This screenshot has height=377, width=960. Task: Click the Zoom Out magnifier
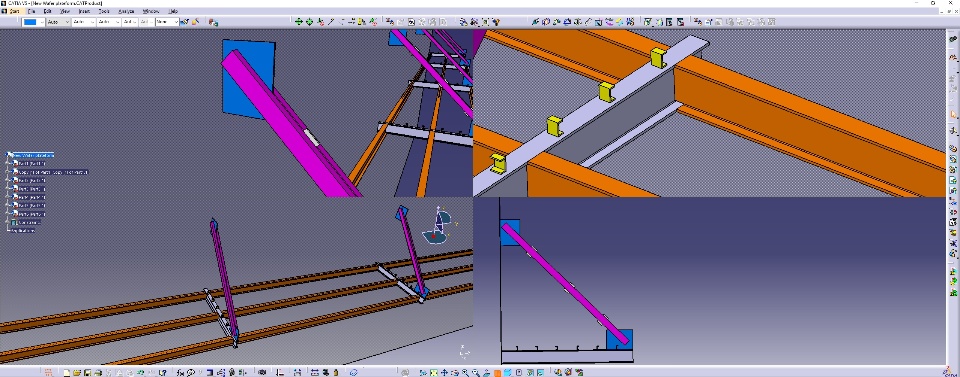(476, 372)
